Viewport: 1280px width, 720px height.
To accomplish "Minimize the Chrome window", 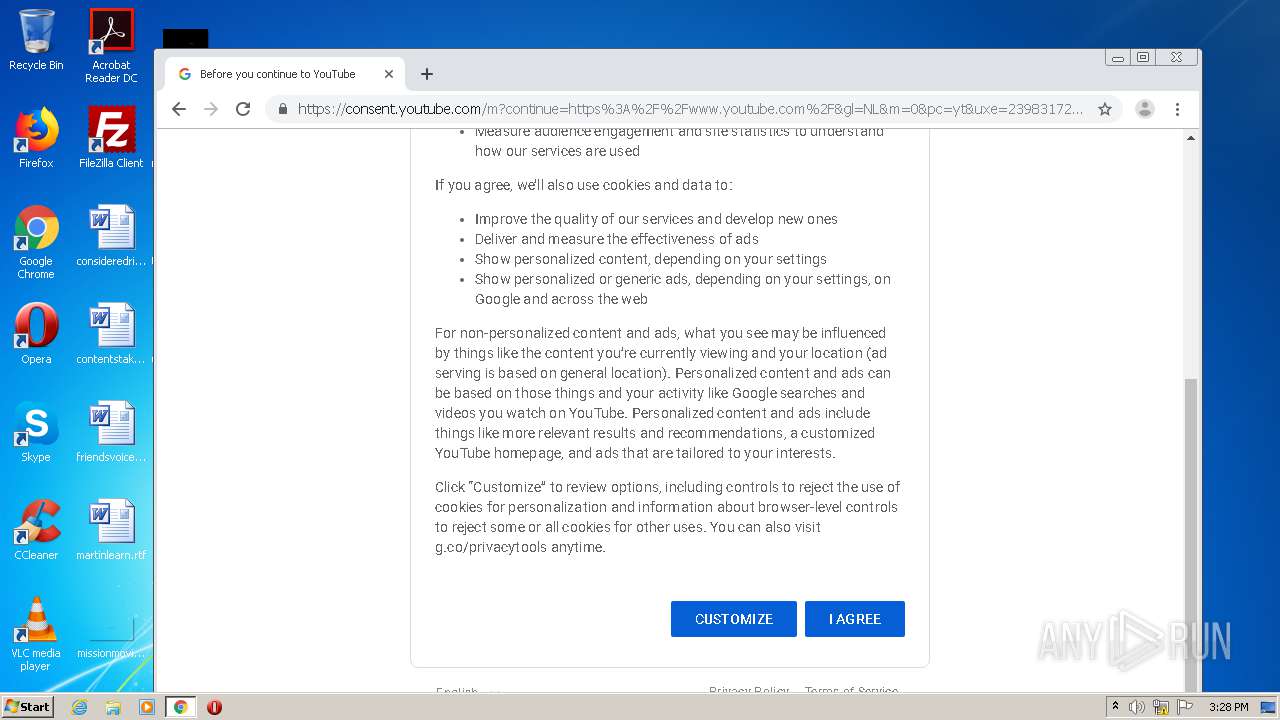I will click(1118, 58).
